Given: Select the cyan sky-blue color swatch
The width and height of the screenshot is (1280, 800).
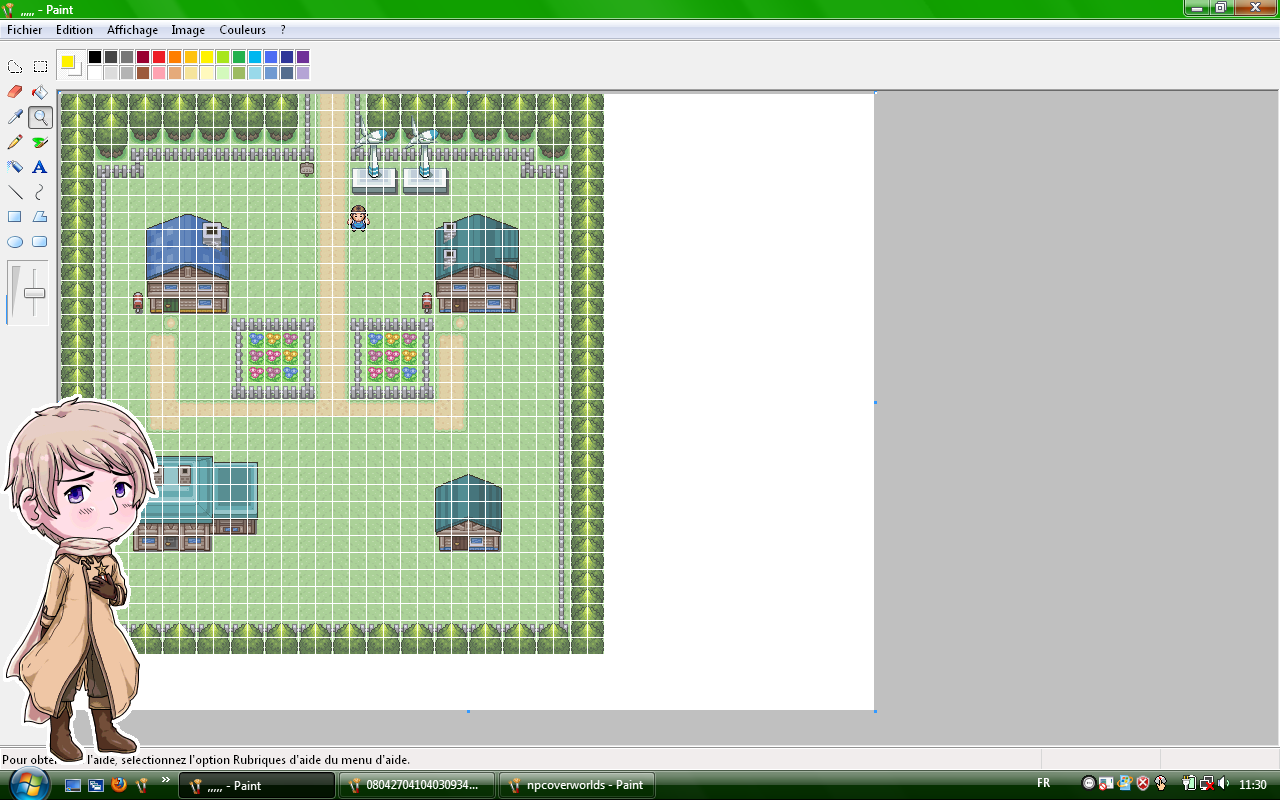Looking at the screenshot, I should click(x=255, y=57).
